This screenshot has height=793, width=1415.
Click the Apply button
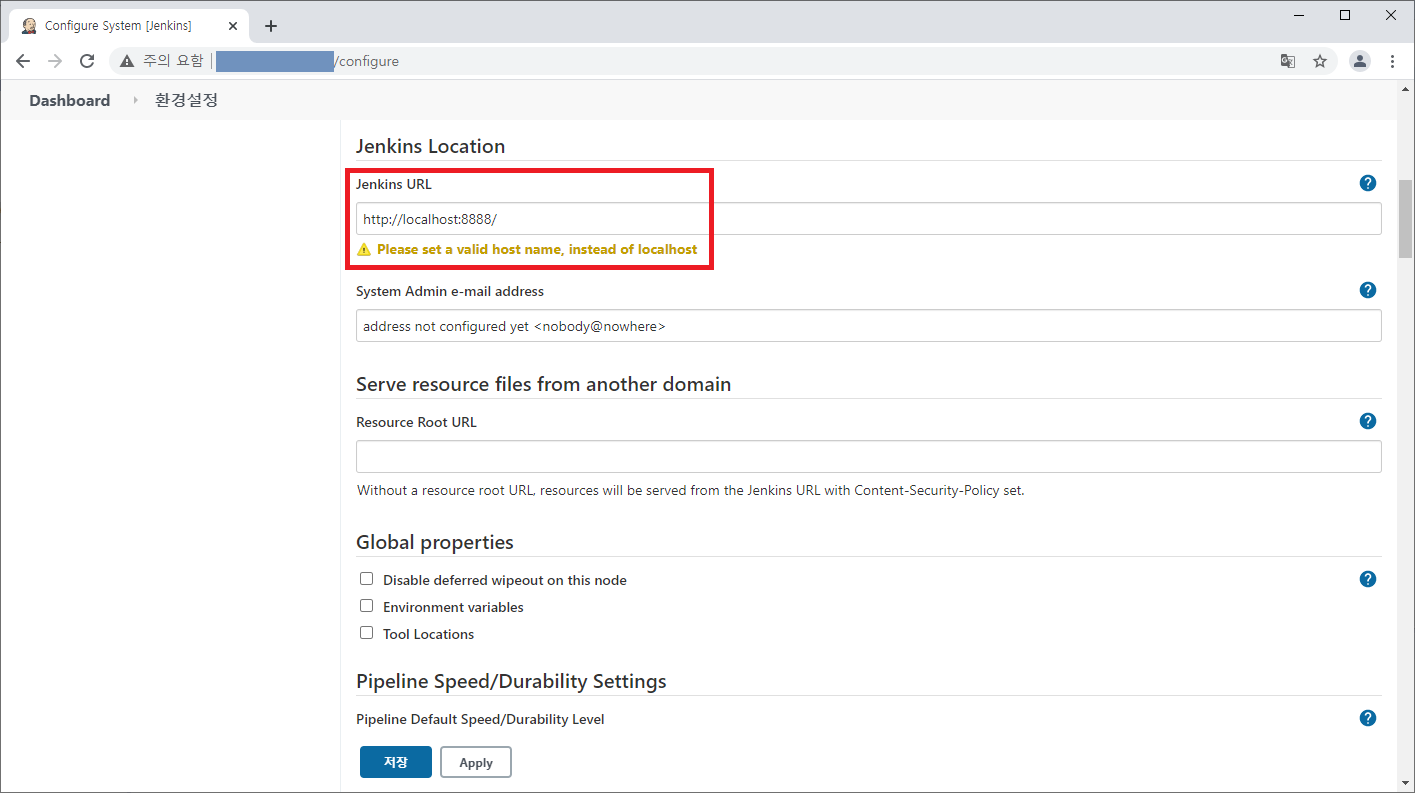pos(476,762)
